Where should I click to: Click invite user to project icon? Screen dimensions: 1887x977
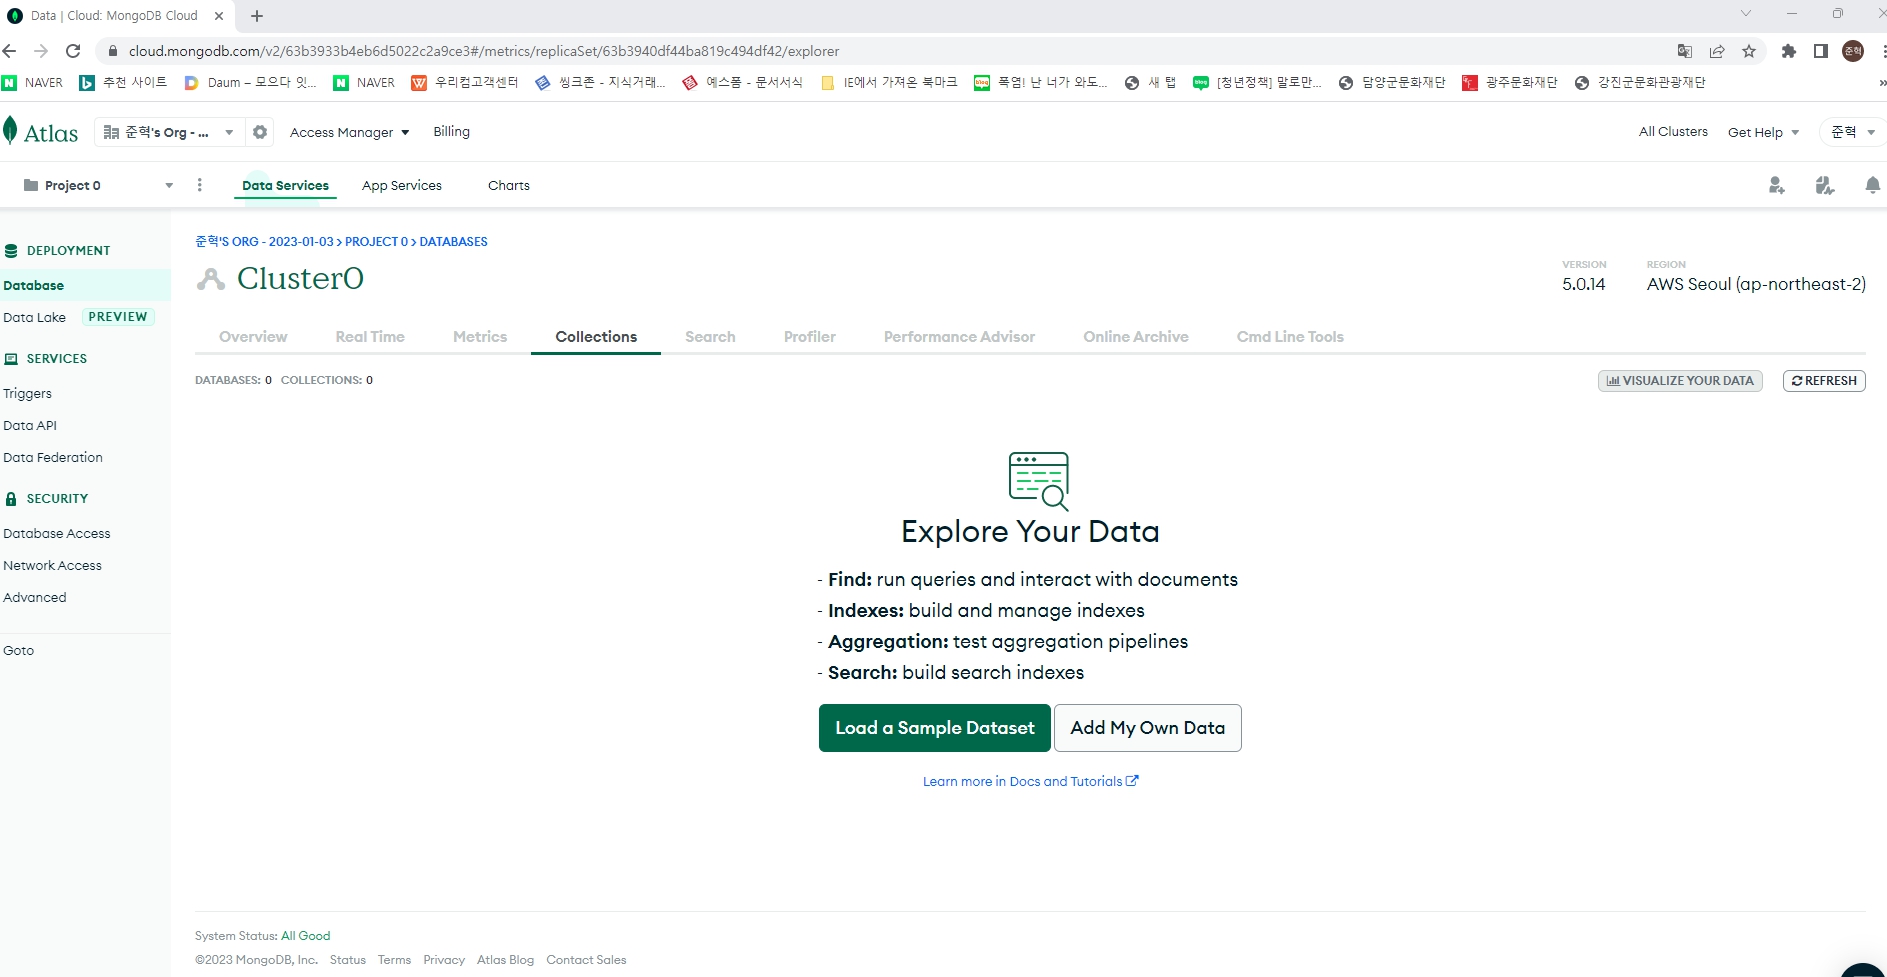[1777, 185]
